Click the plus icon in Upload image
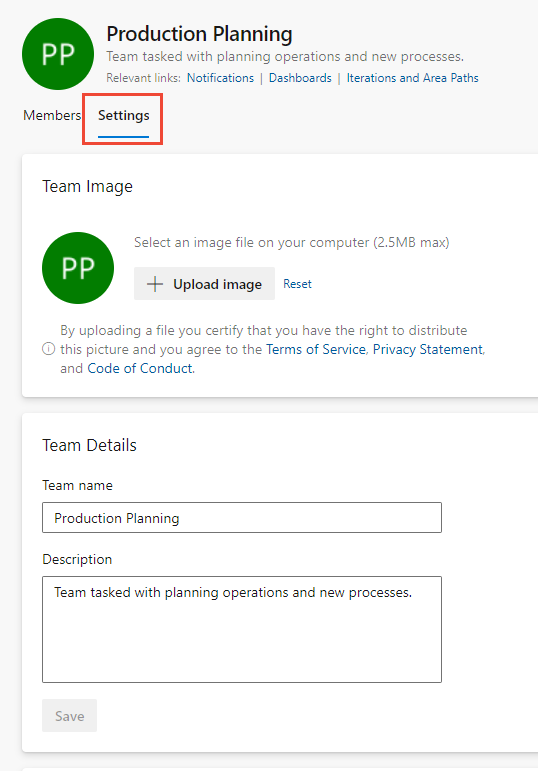Viewport: 539px width, 772px height. 155,284
